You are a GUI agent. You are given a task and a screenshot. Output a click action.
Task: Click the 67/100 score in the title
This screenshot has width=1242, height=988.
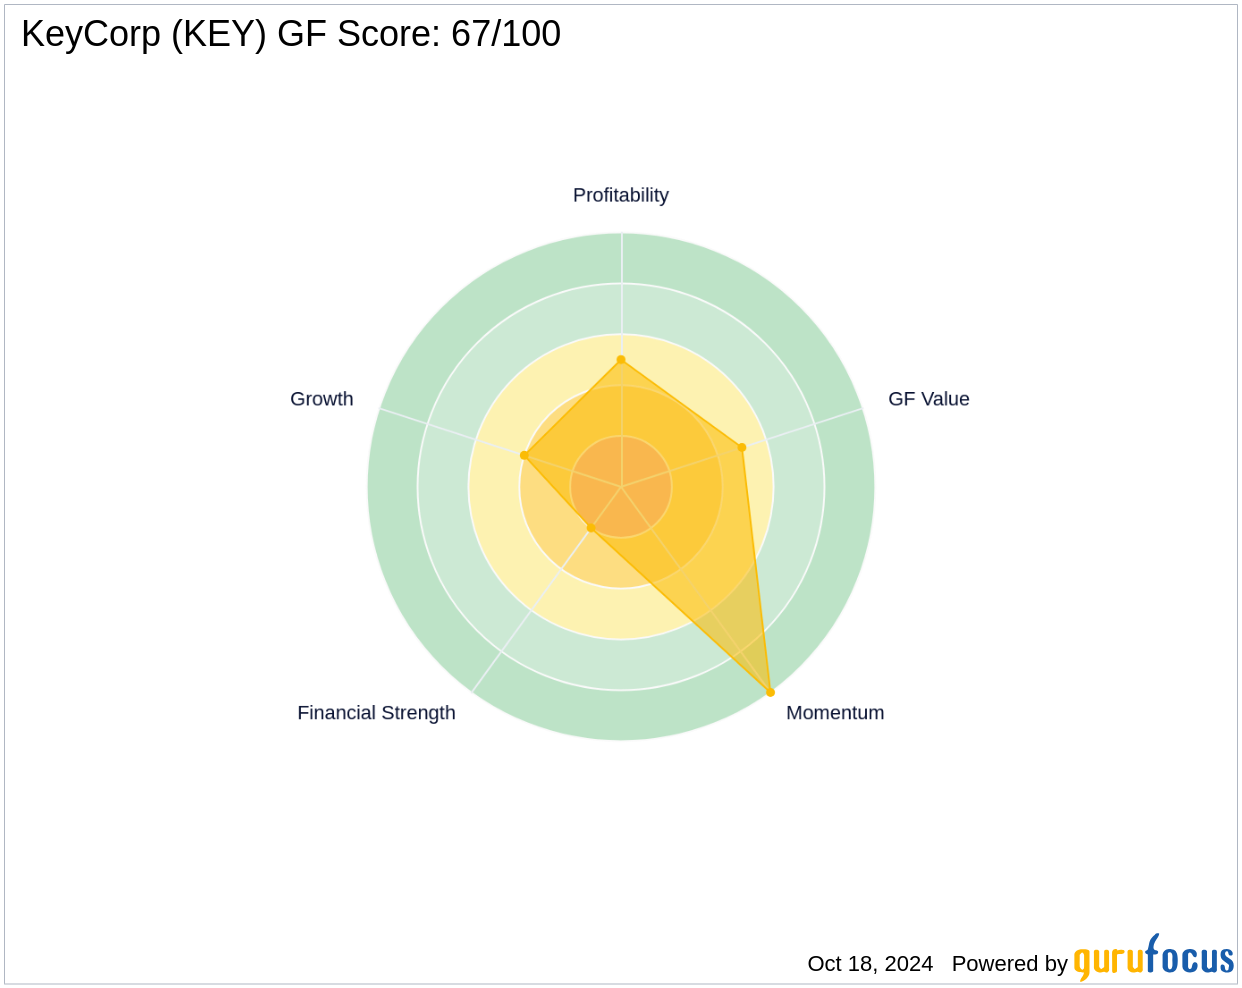tap(506, 34)
